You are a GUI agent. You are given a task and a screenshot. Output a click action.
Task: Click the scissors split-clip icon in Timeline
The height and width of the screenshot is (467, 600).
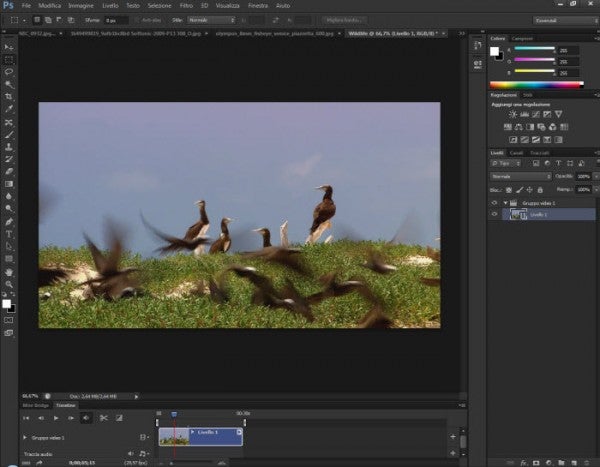point(103,417)
